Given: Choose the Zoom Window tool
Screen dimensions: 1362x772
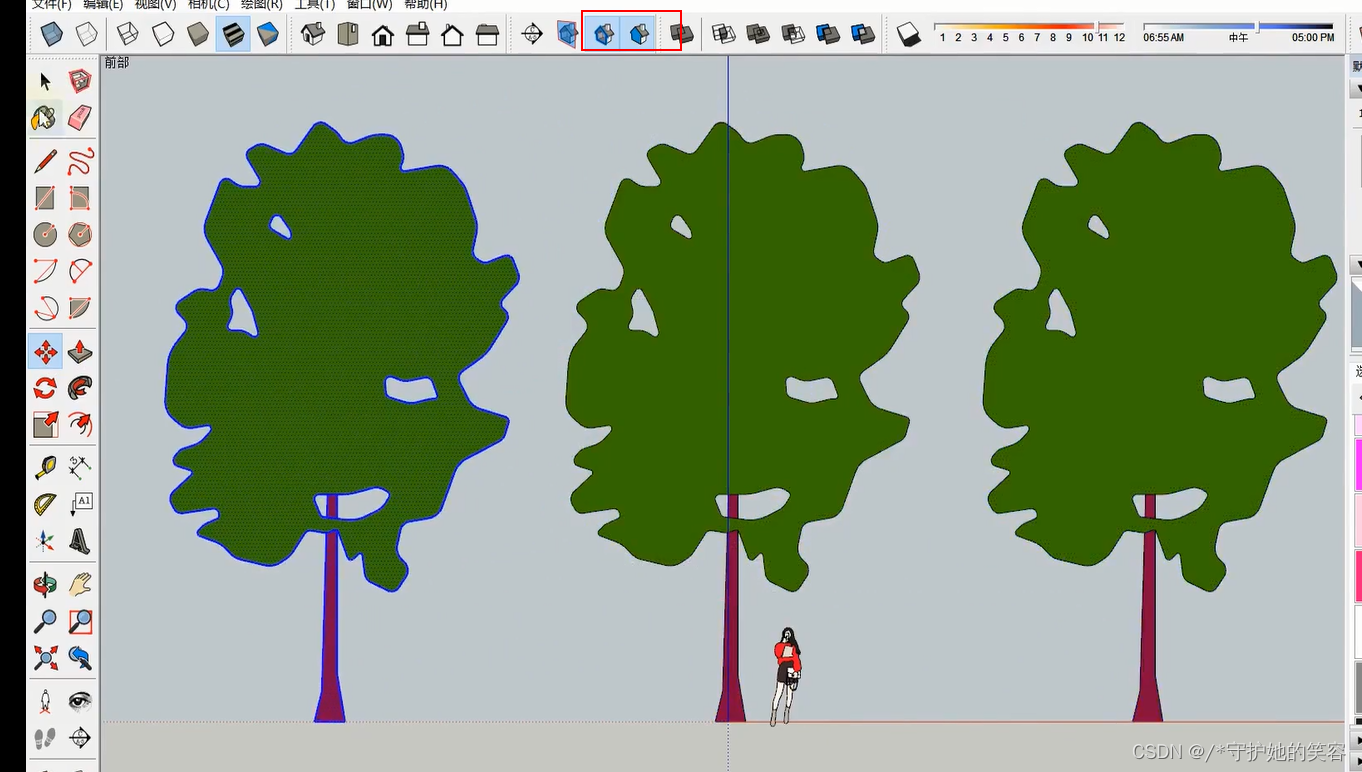Looking at the screenshot, I should [x=80, y=621].
